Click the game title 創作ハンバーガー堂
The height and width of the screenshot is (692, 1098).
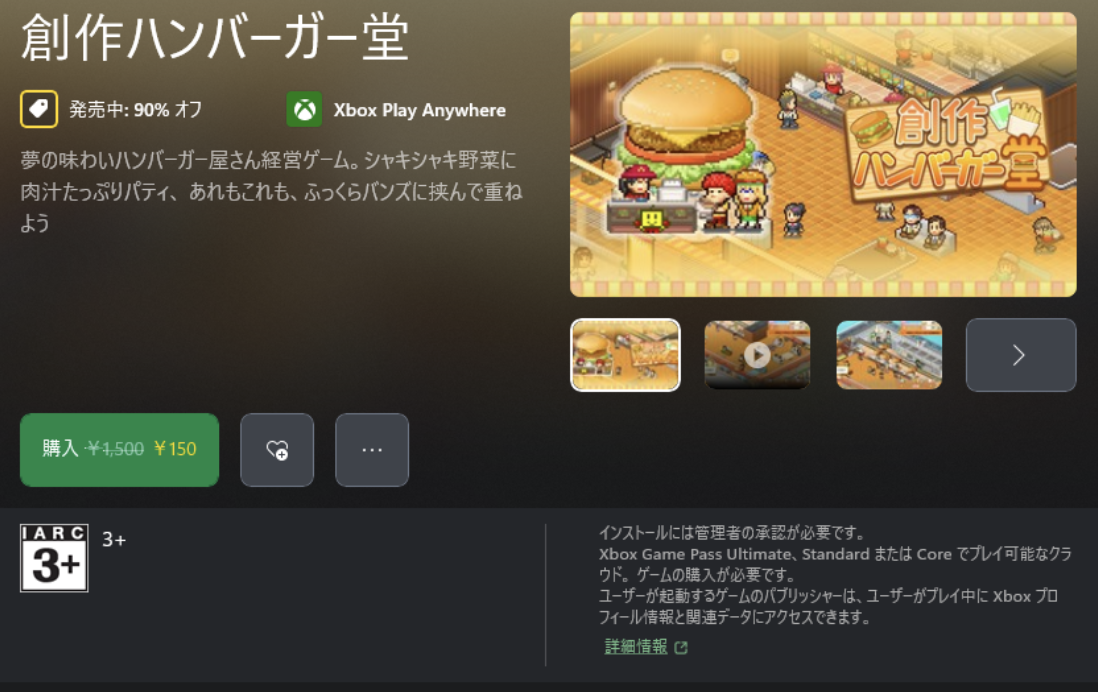[x=215, y=38]
